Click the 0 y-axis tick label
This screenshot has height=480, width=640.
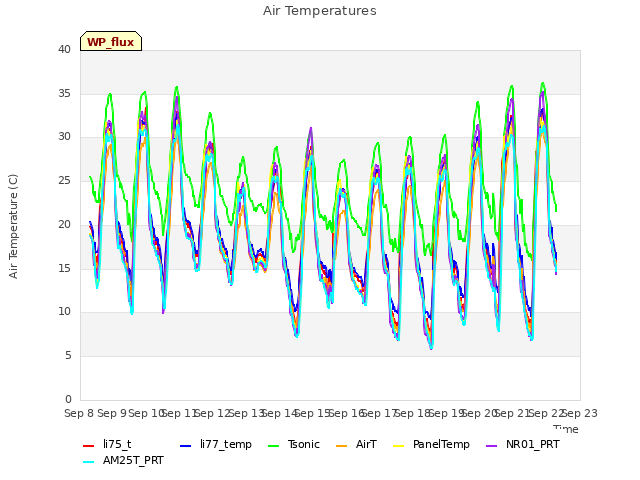pos(68,399)
